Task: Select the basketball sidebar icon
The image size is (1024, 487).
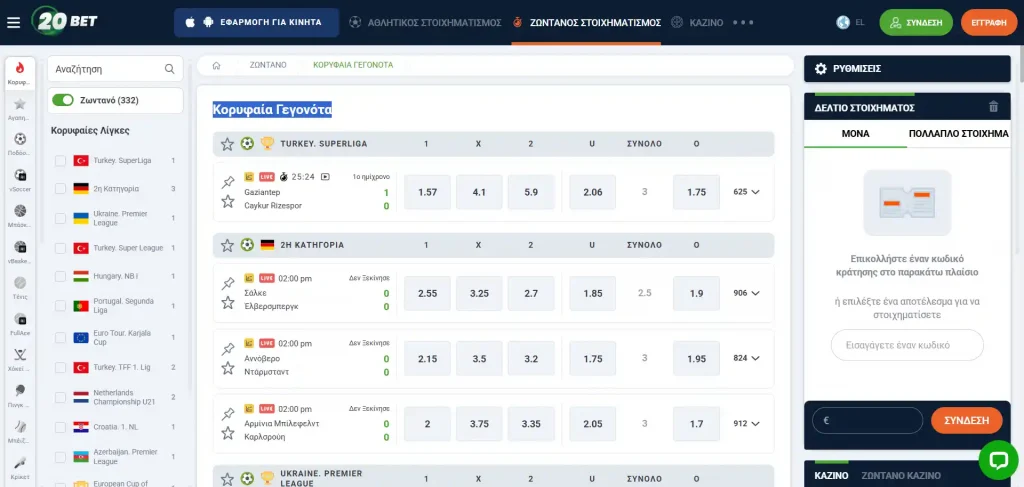Action: (20, 211)
